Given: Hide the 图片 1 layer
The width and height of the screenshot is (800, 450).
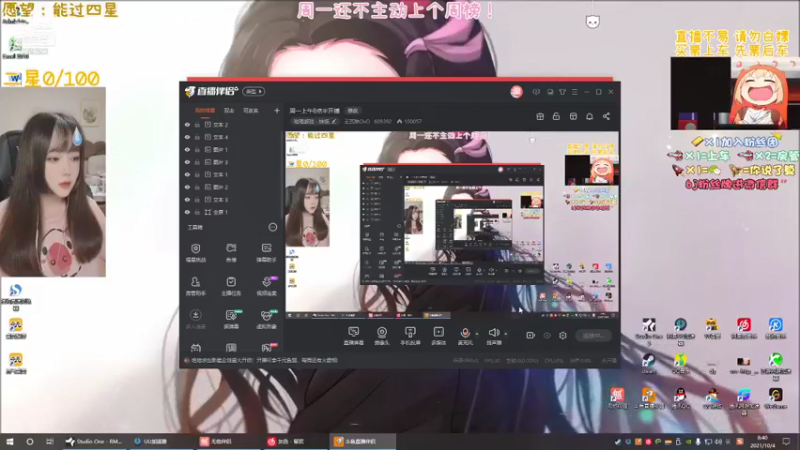Looking at the screenshot, I should click(x=187, y=149).
